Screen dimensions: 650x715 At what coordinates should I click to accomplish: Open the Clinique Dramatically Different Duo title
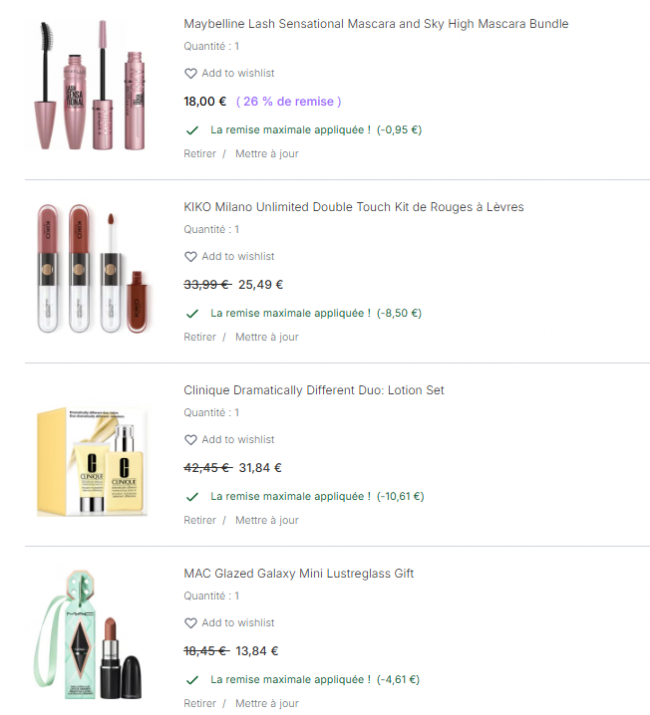(314, 390)
